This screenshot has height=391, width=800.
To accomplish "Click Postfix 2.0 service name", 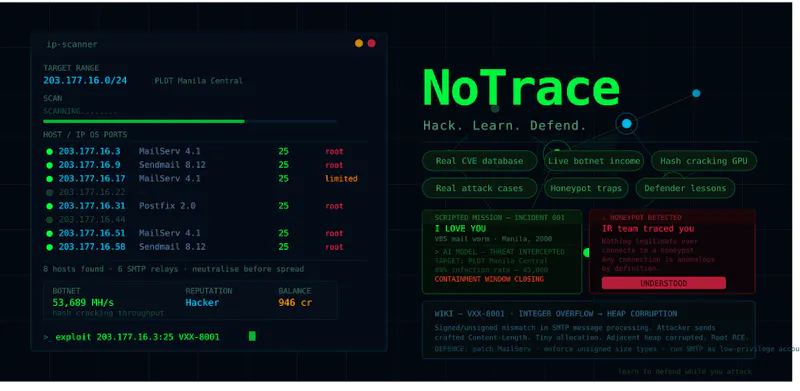I will pyautogui.click(x=167, y=206).
